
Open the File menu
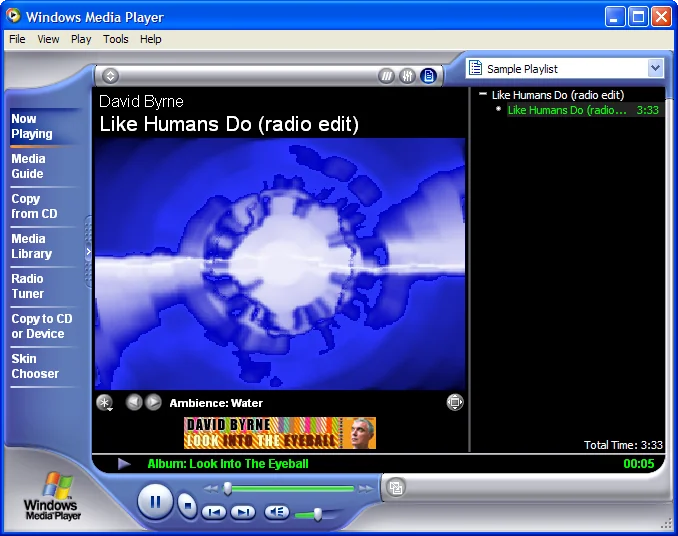pyautogui.click(x=17, y=39)
